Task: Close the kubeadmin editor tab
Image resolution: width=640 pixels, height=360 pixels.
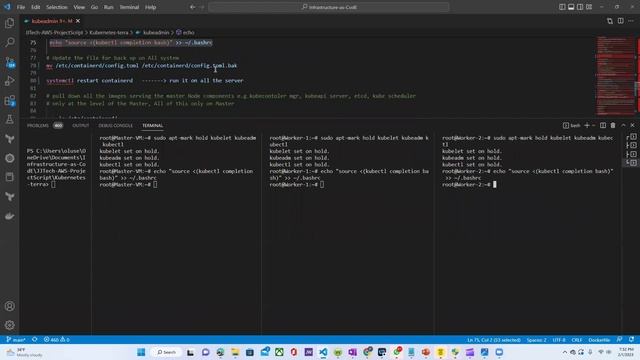Action: pos(78,21)
